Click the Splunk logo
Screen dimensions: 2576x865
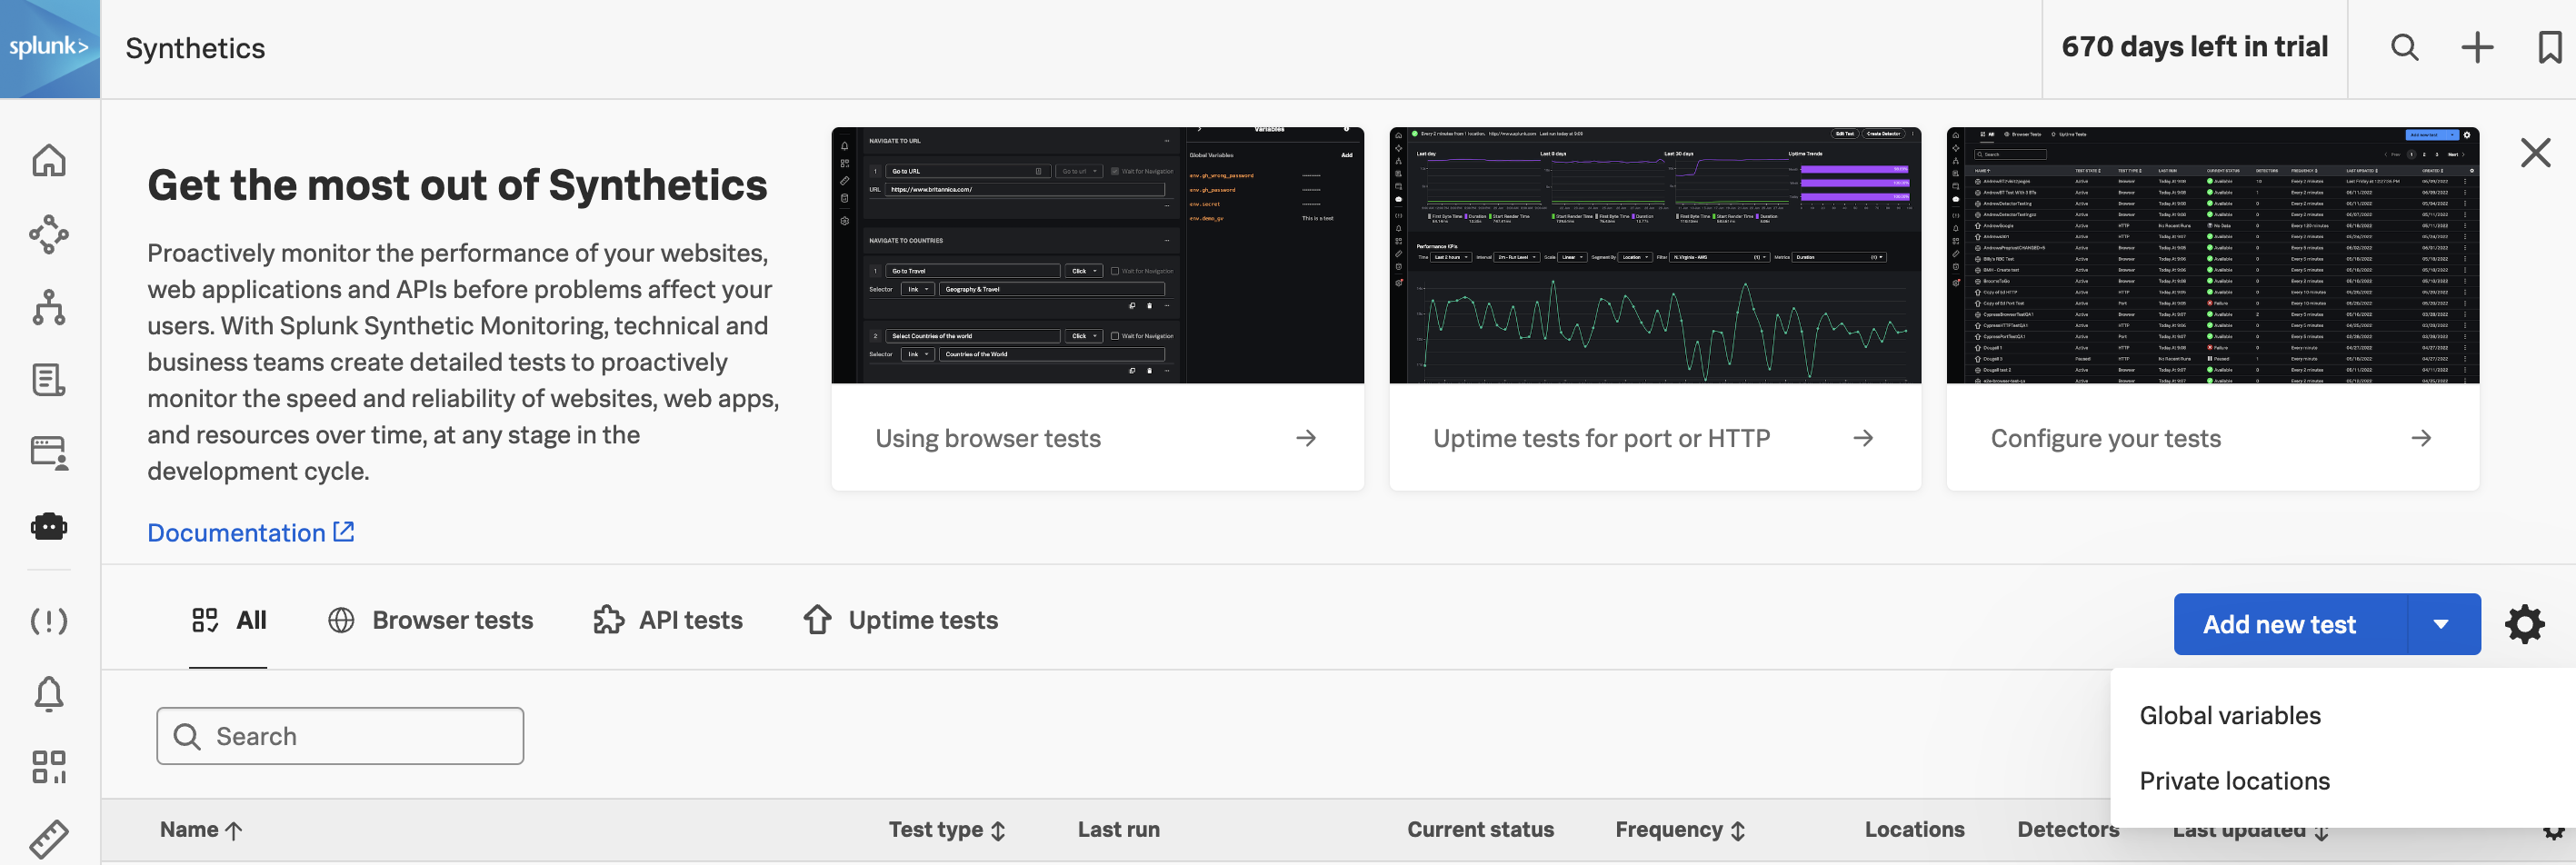(x=49, y=48)
